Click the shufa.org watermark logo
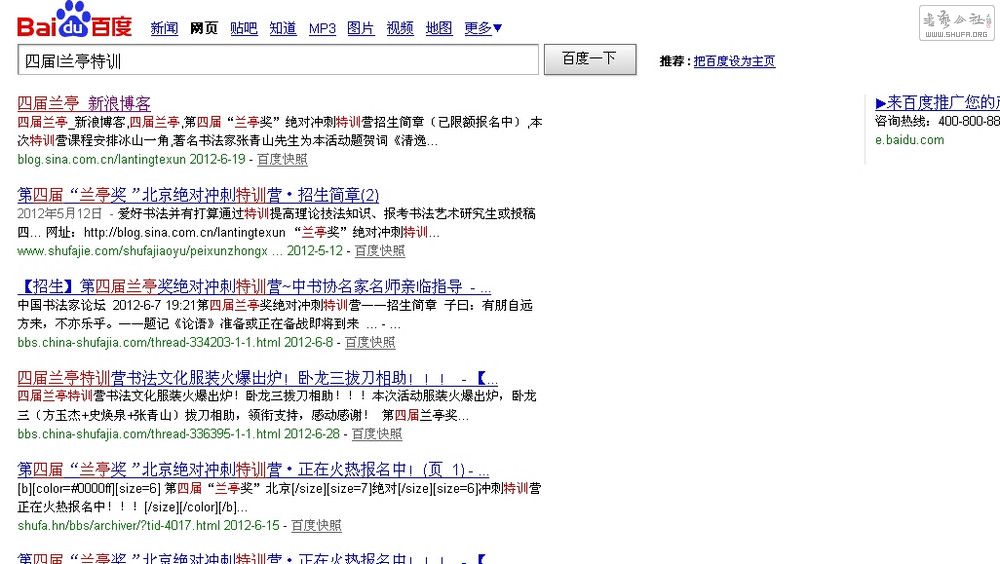1000x564 pixels. point(954,22)
